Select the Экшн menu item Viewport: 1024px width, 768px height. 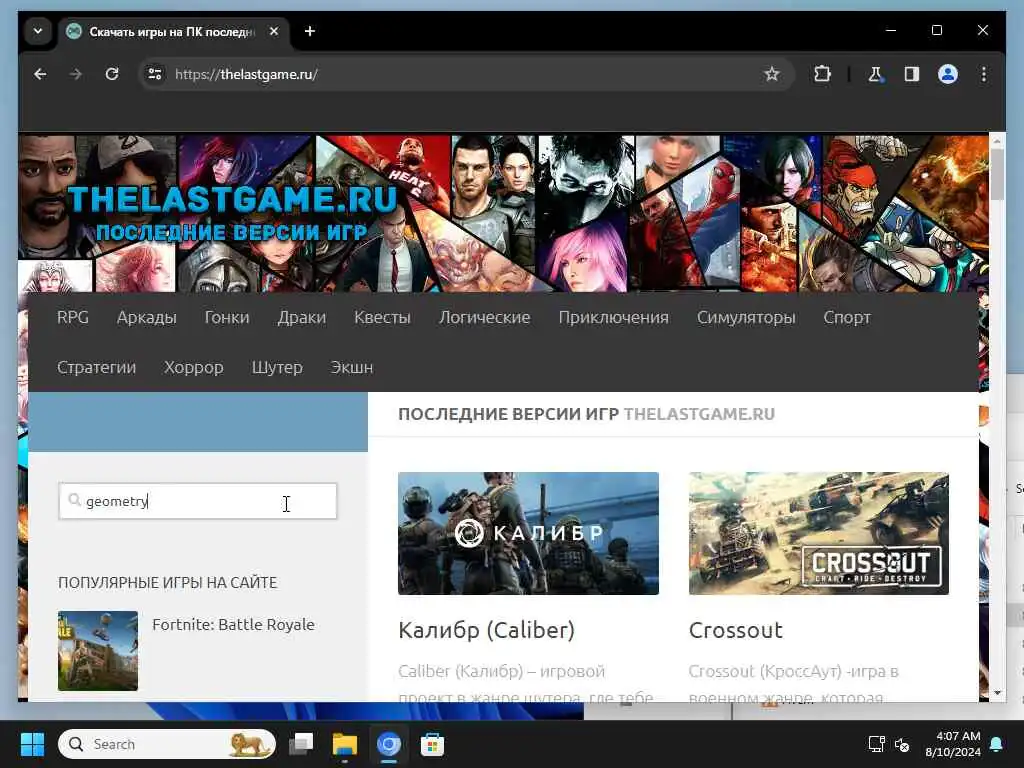[351, 368]
